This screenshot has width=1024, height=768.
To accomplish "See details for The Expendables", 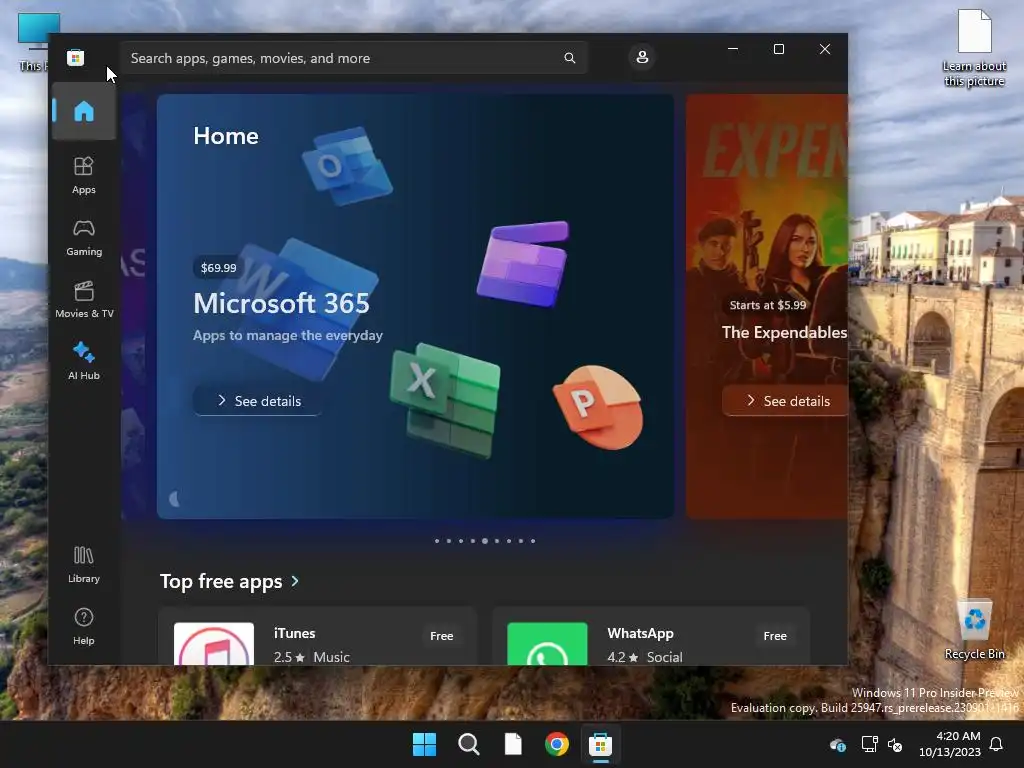I will pyautogui.click(x=786, y=401).
